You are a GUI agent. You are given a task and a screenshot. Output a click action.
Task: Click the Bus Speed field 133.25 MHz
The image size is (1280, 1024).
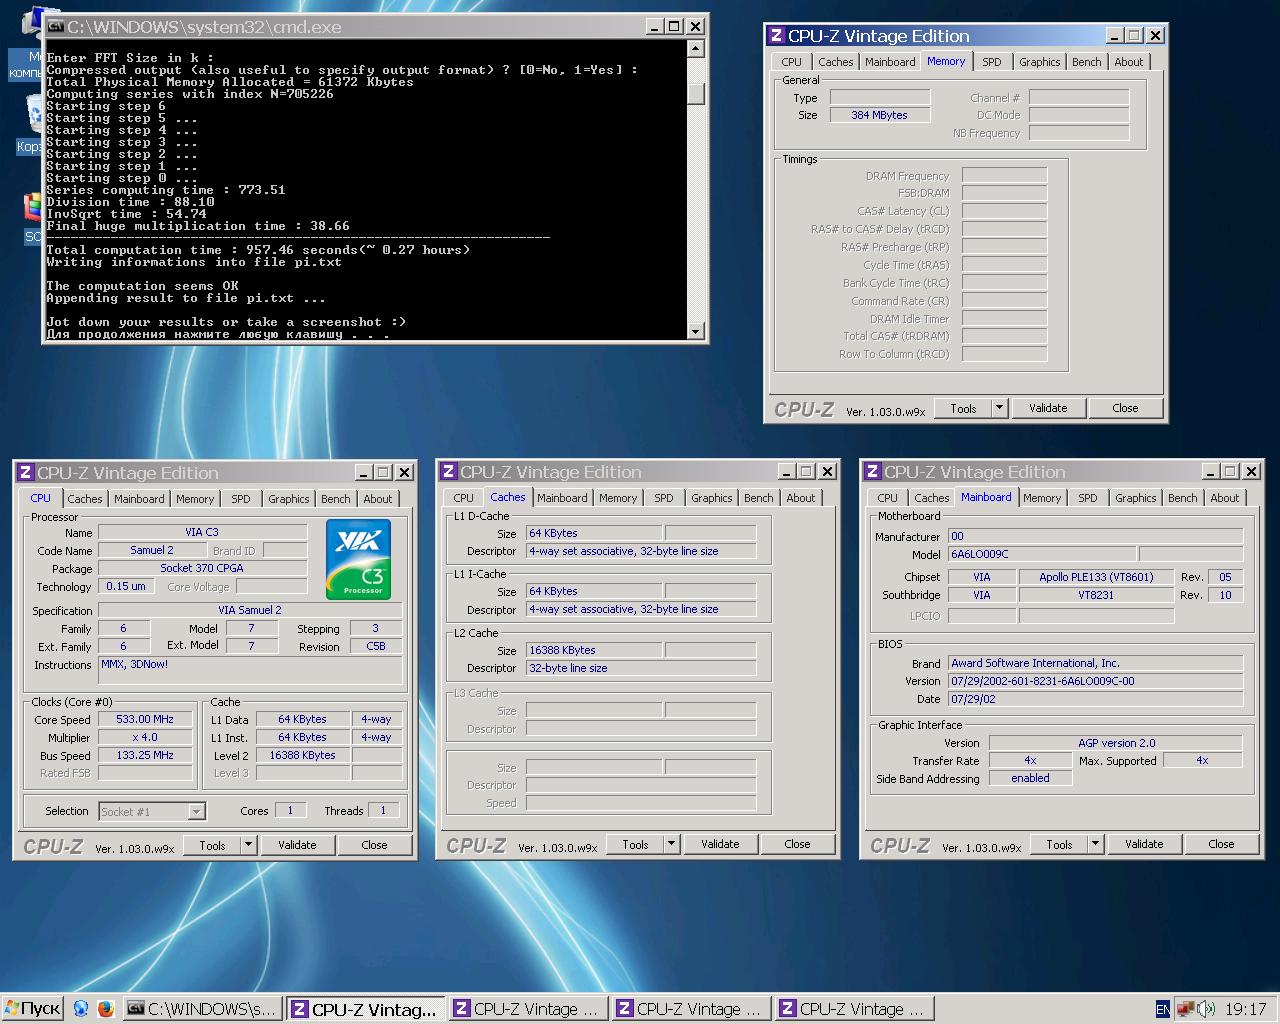point(145,755)
